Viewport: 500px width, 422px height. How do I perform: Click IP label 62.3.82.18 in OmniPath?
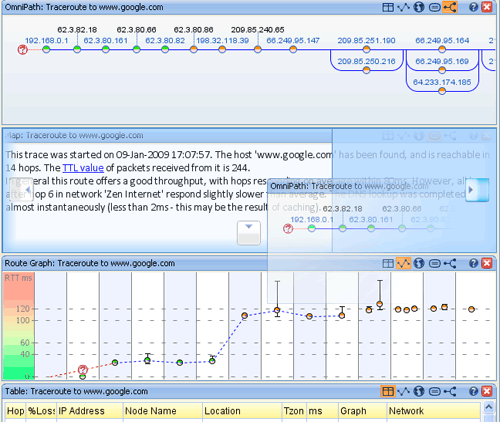(77, 30)
